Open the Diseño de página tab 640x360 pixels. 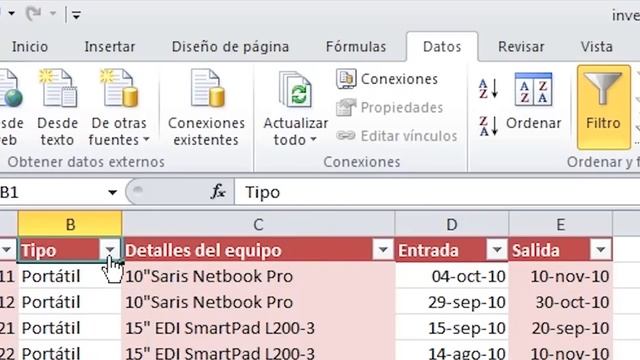click(230, 47)
